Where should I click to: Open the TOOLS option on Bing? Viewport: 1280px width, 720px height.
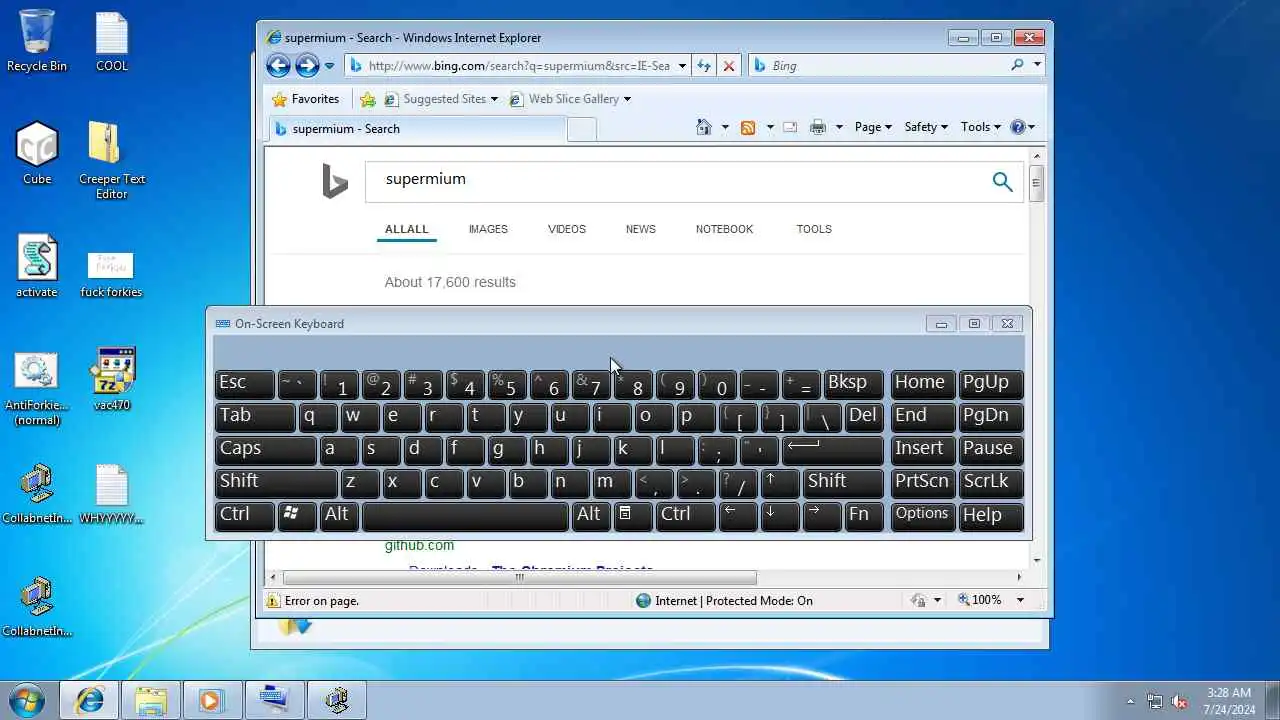coord(814,229)
